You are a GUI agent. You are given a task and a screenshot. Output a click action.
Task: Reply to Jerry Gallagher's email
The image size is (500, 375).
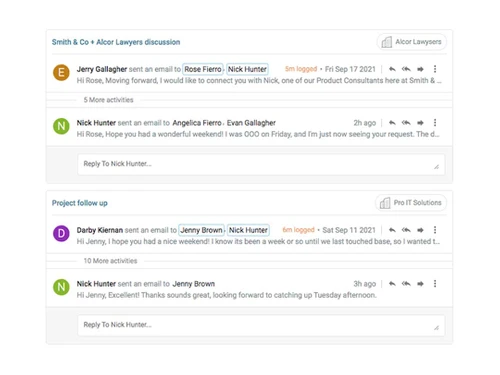pyautogui.click(x=392, y=69)
